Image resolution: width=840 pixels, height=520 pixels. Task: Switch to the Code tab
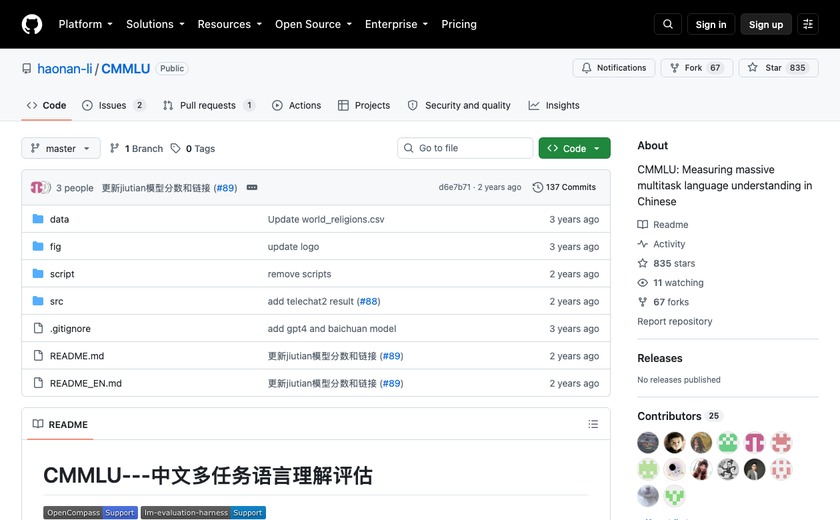[x=47, y=105]
